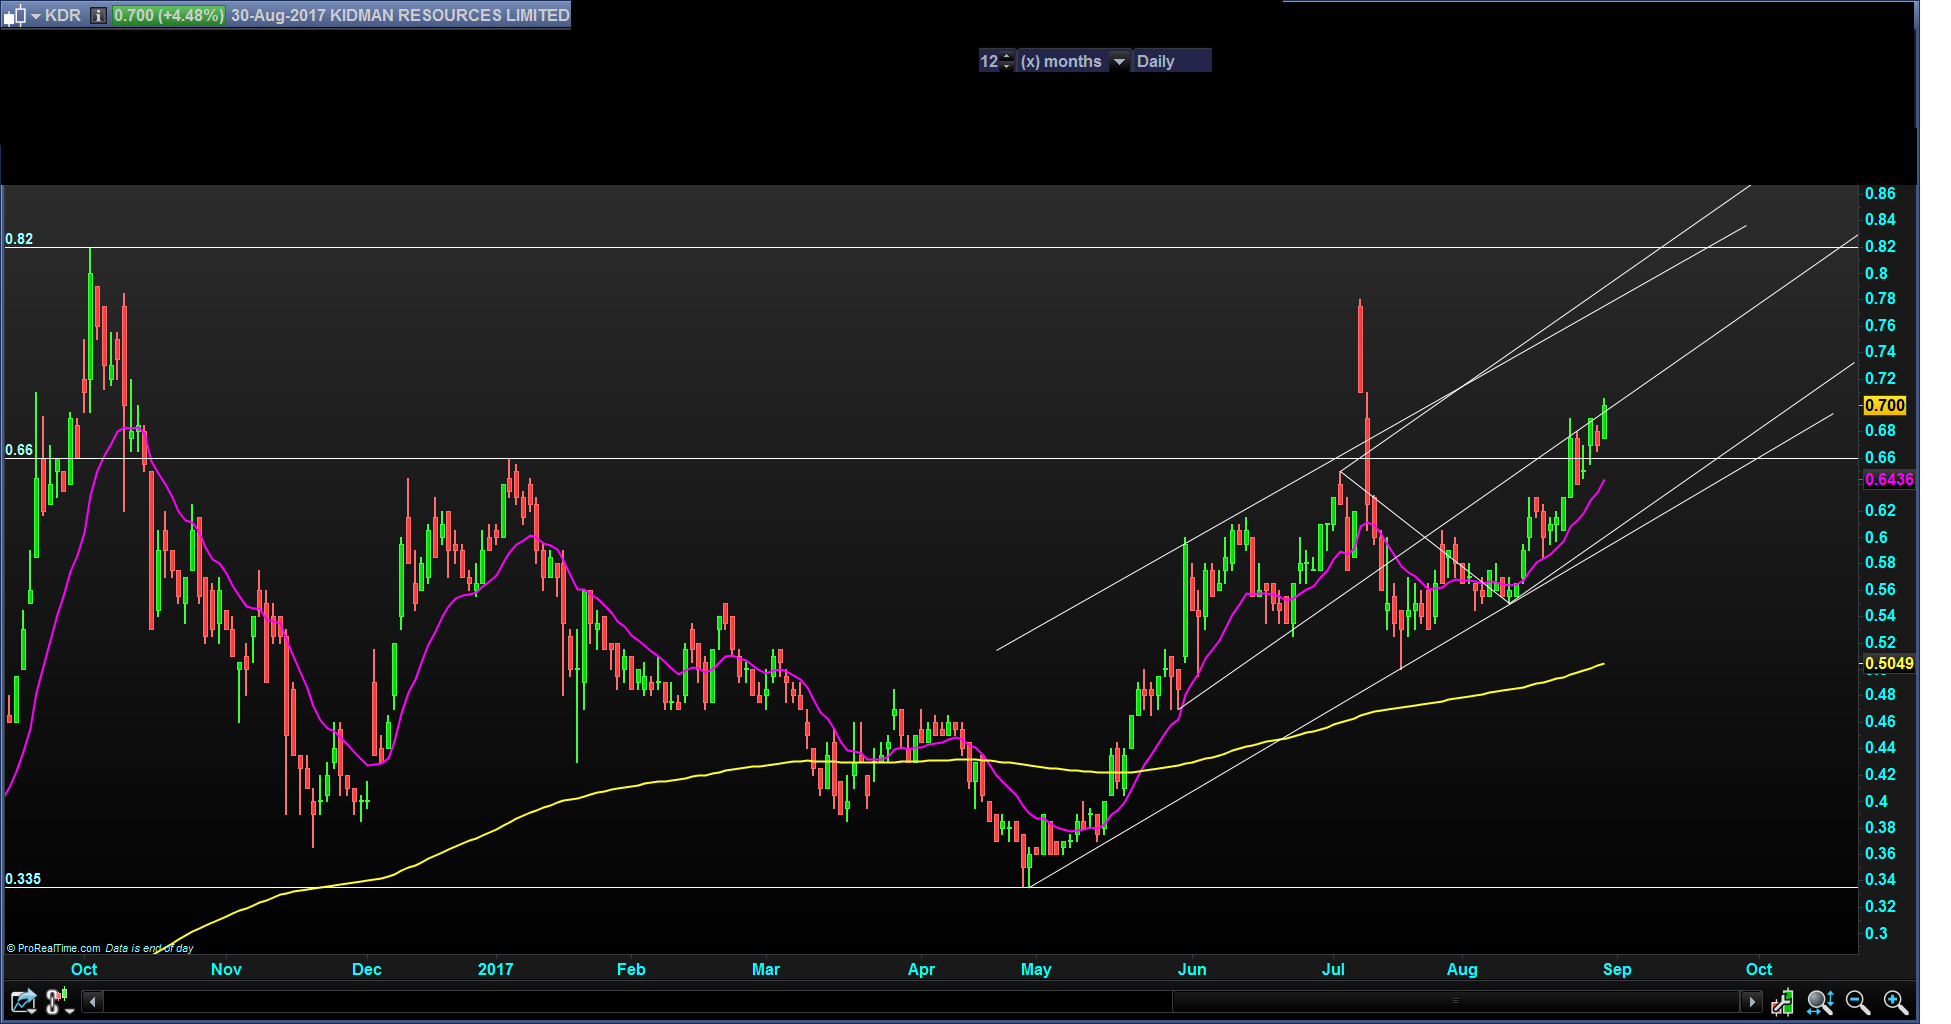
Task: Increase or decrease units with the stepper arrows
Action: (x=1007, y=61)
